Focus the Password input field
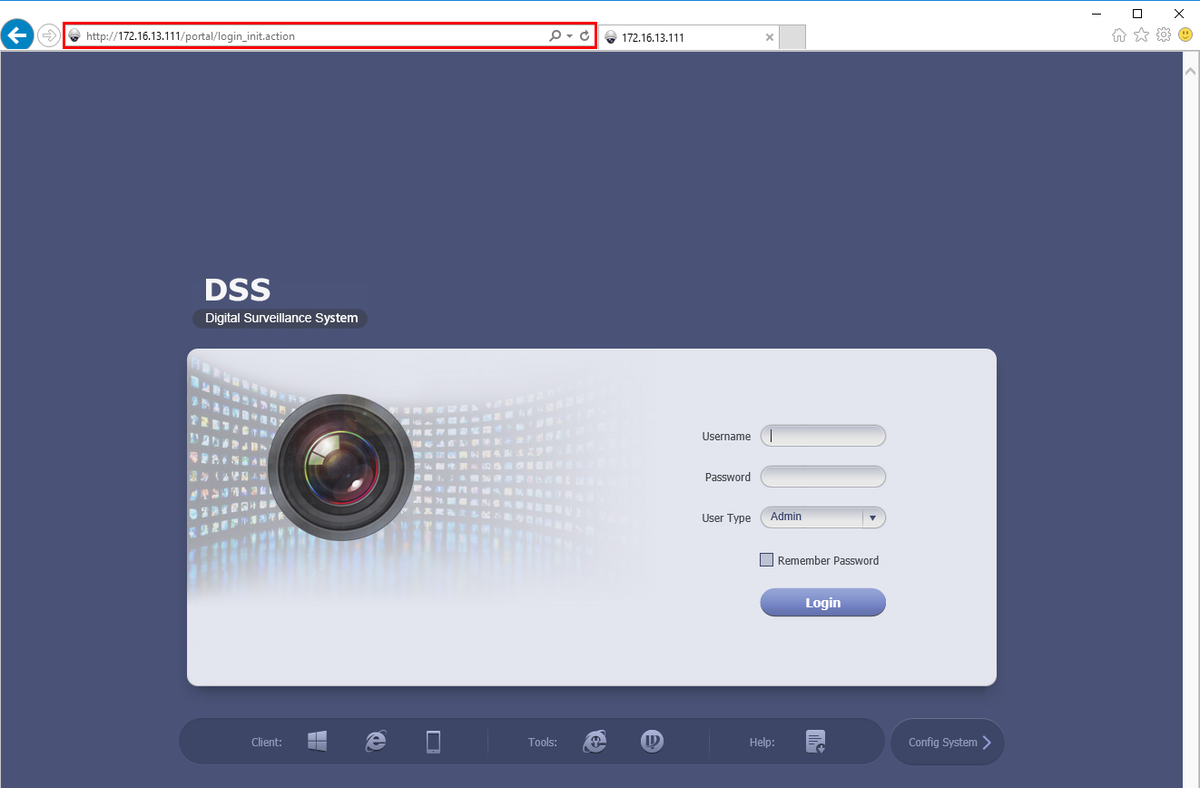Image resolution: width=1200 pixels, height=788 pixels. tap(823, 477)
